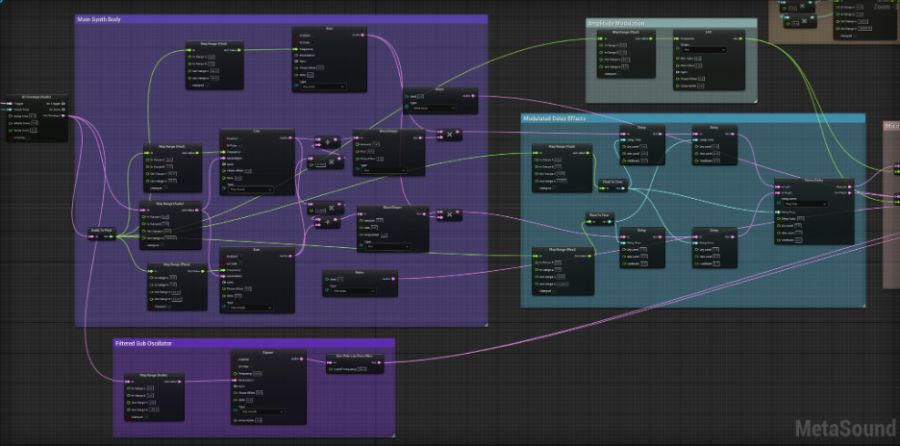Edit the Frequency value on the Triangle node
The height and width of the screenshot is (446, 900).
[258, 373]
